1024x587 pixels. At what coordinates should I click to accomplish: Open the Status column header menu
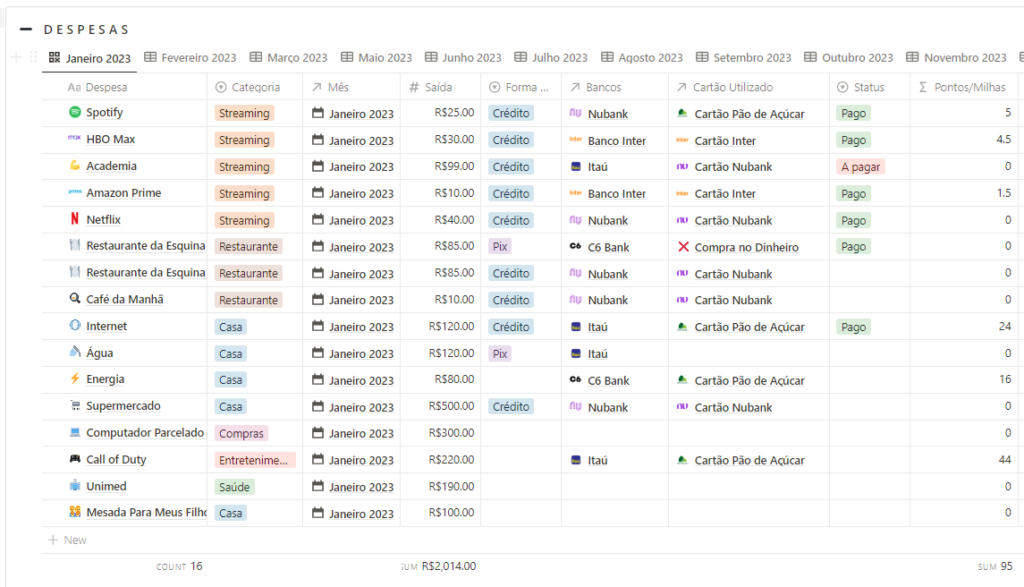point(868,87)
